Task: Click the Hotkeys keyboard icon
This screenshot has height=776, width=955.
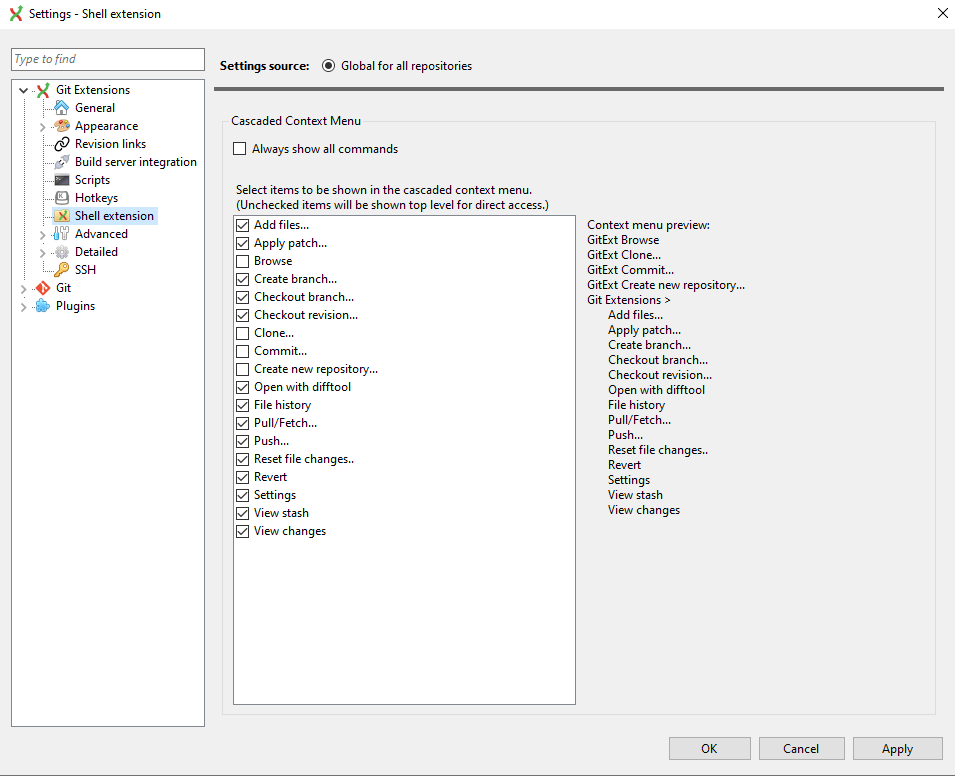Action: pyautogui.click(x=62, y=198)
